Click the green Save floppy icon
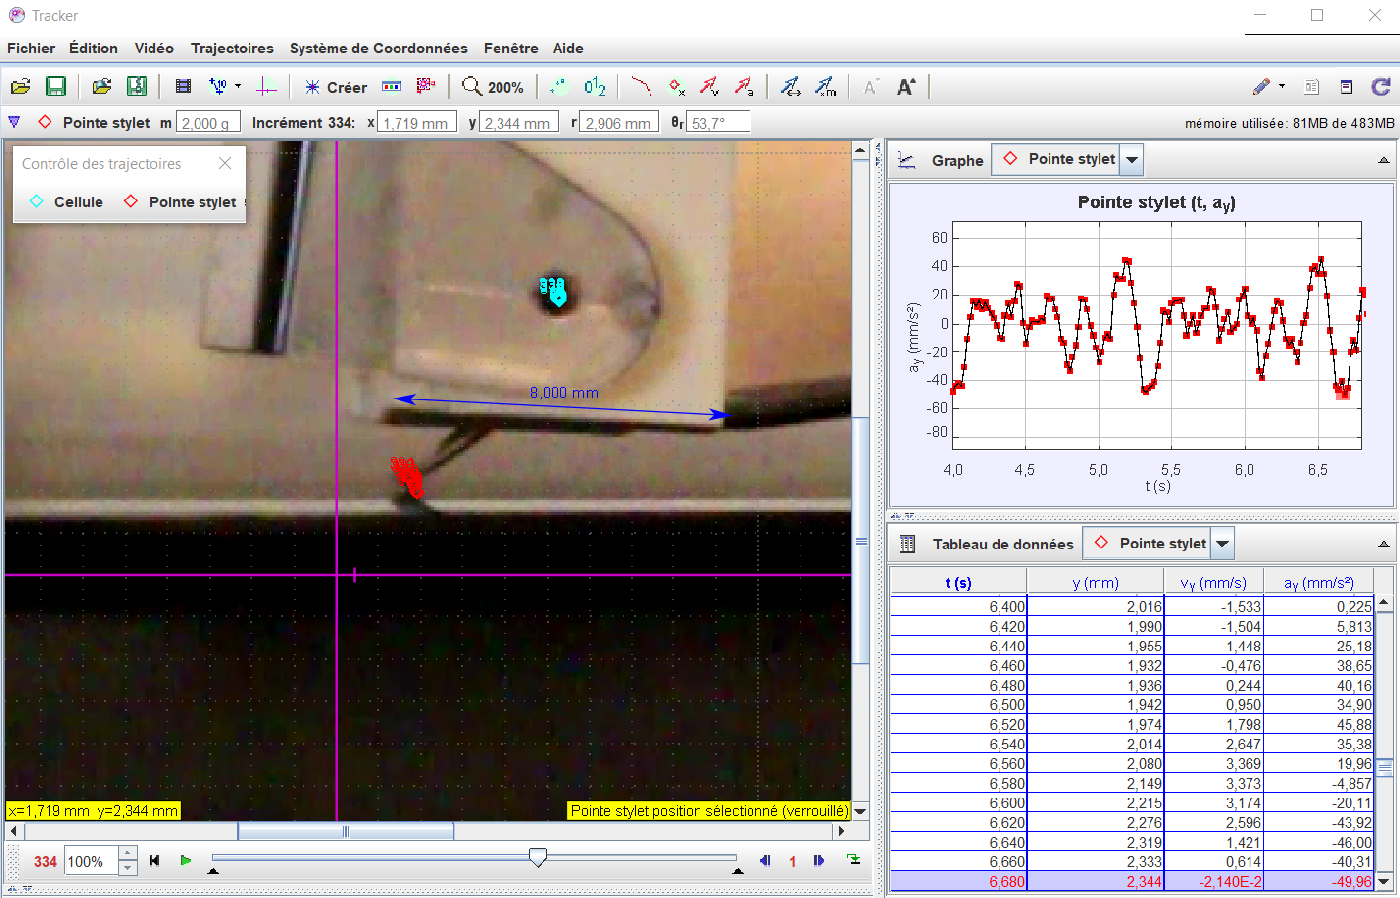 56,87
